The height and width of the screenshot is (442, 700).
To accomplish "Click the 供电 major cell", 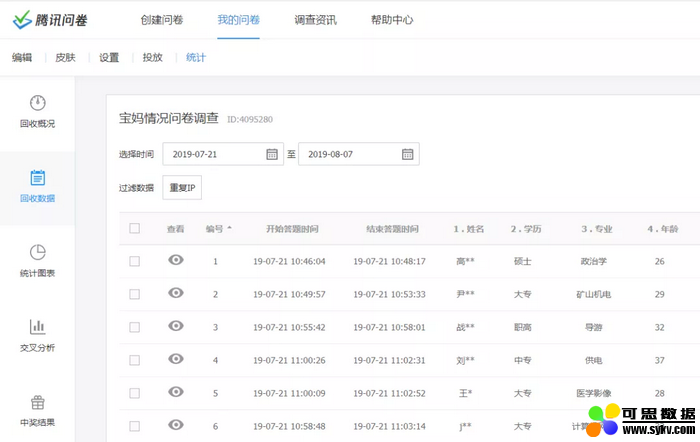I will (x=594, y=360).
